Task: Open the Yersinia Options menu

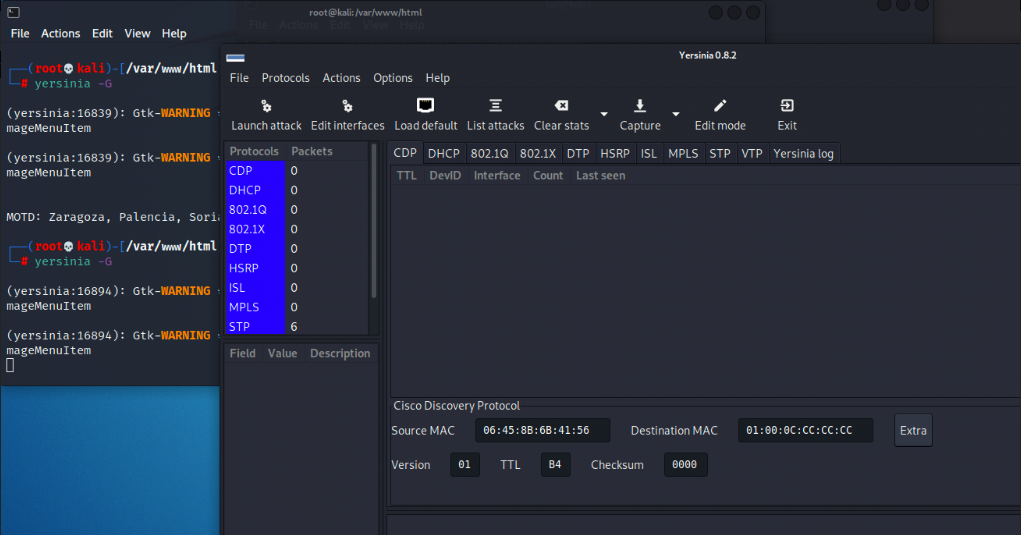Action: tap(393, 78)
